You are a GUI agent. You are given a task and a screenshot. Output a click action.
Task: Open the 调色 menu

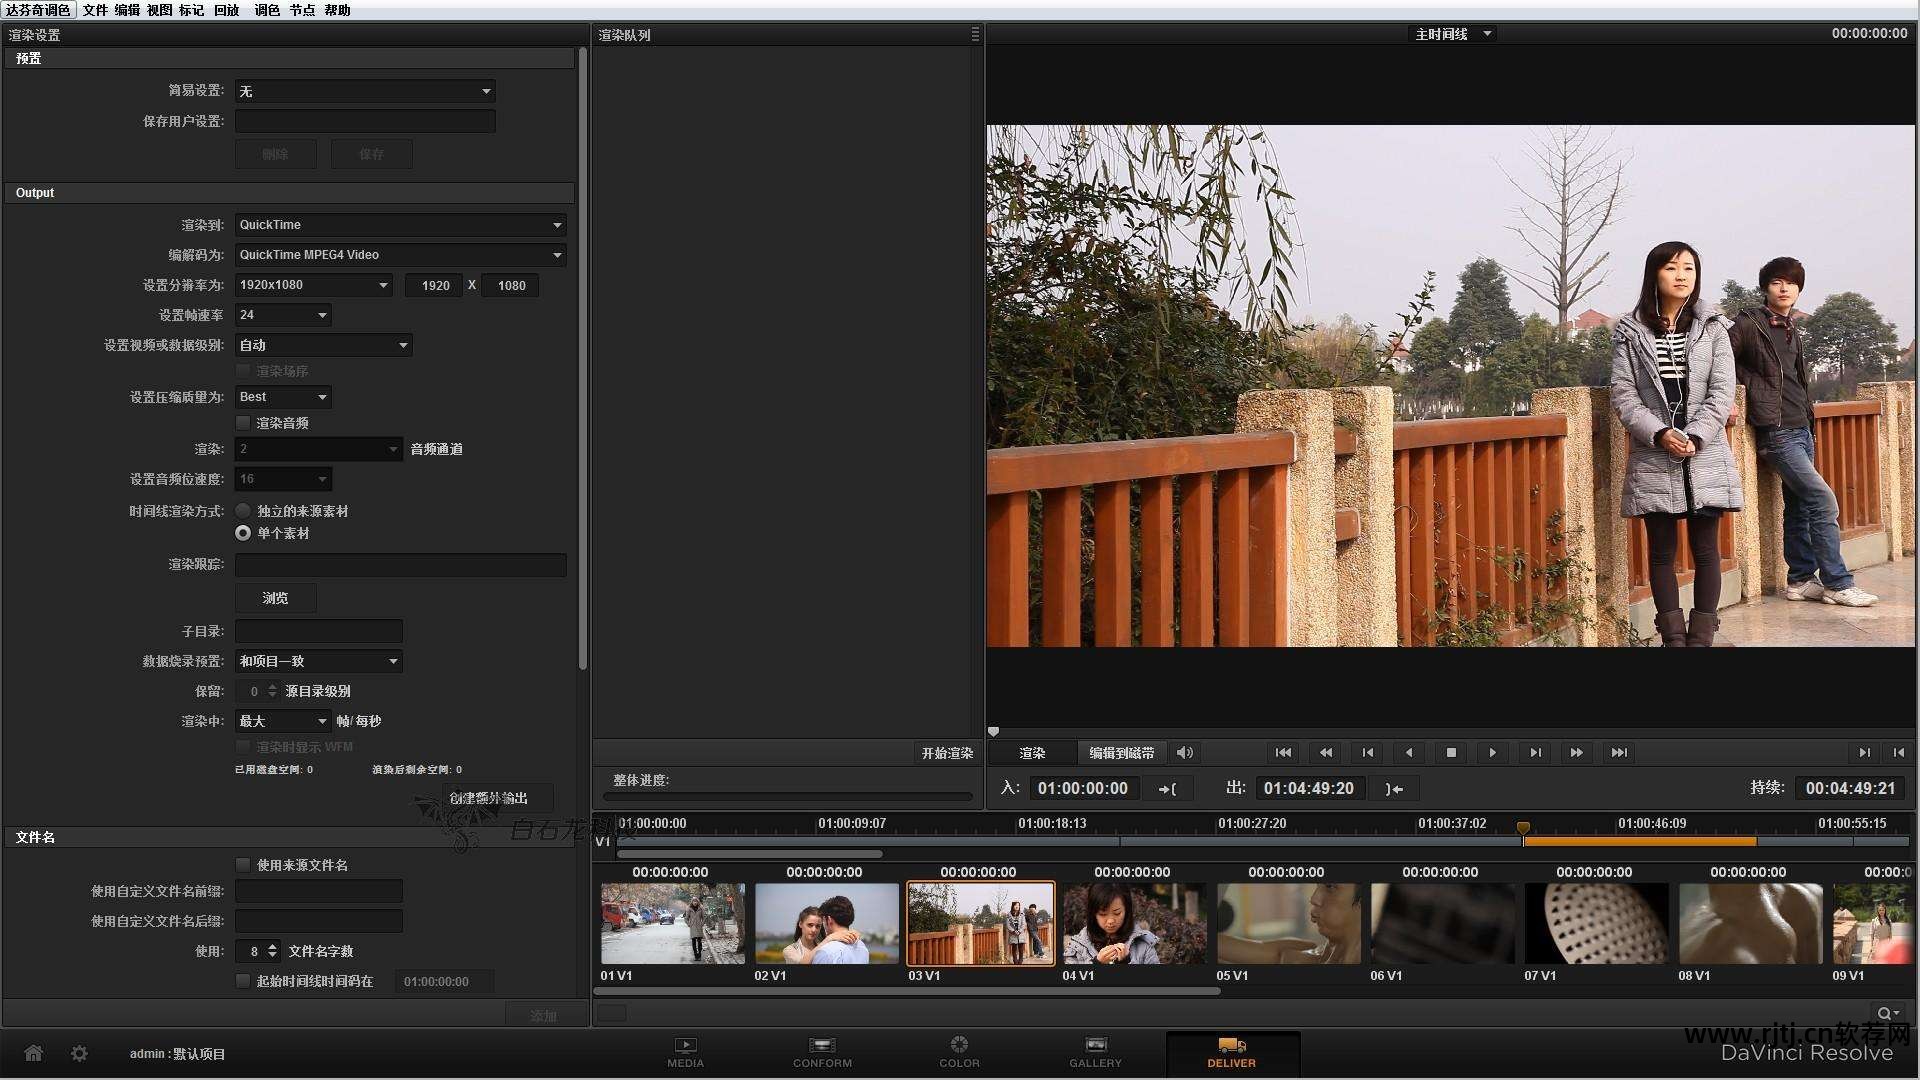[267, 10]
